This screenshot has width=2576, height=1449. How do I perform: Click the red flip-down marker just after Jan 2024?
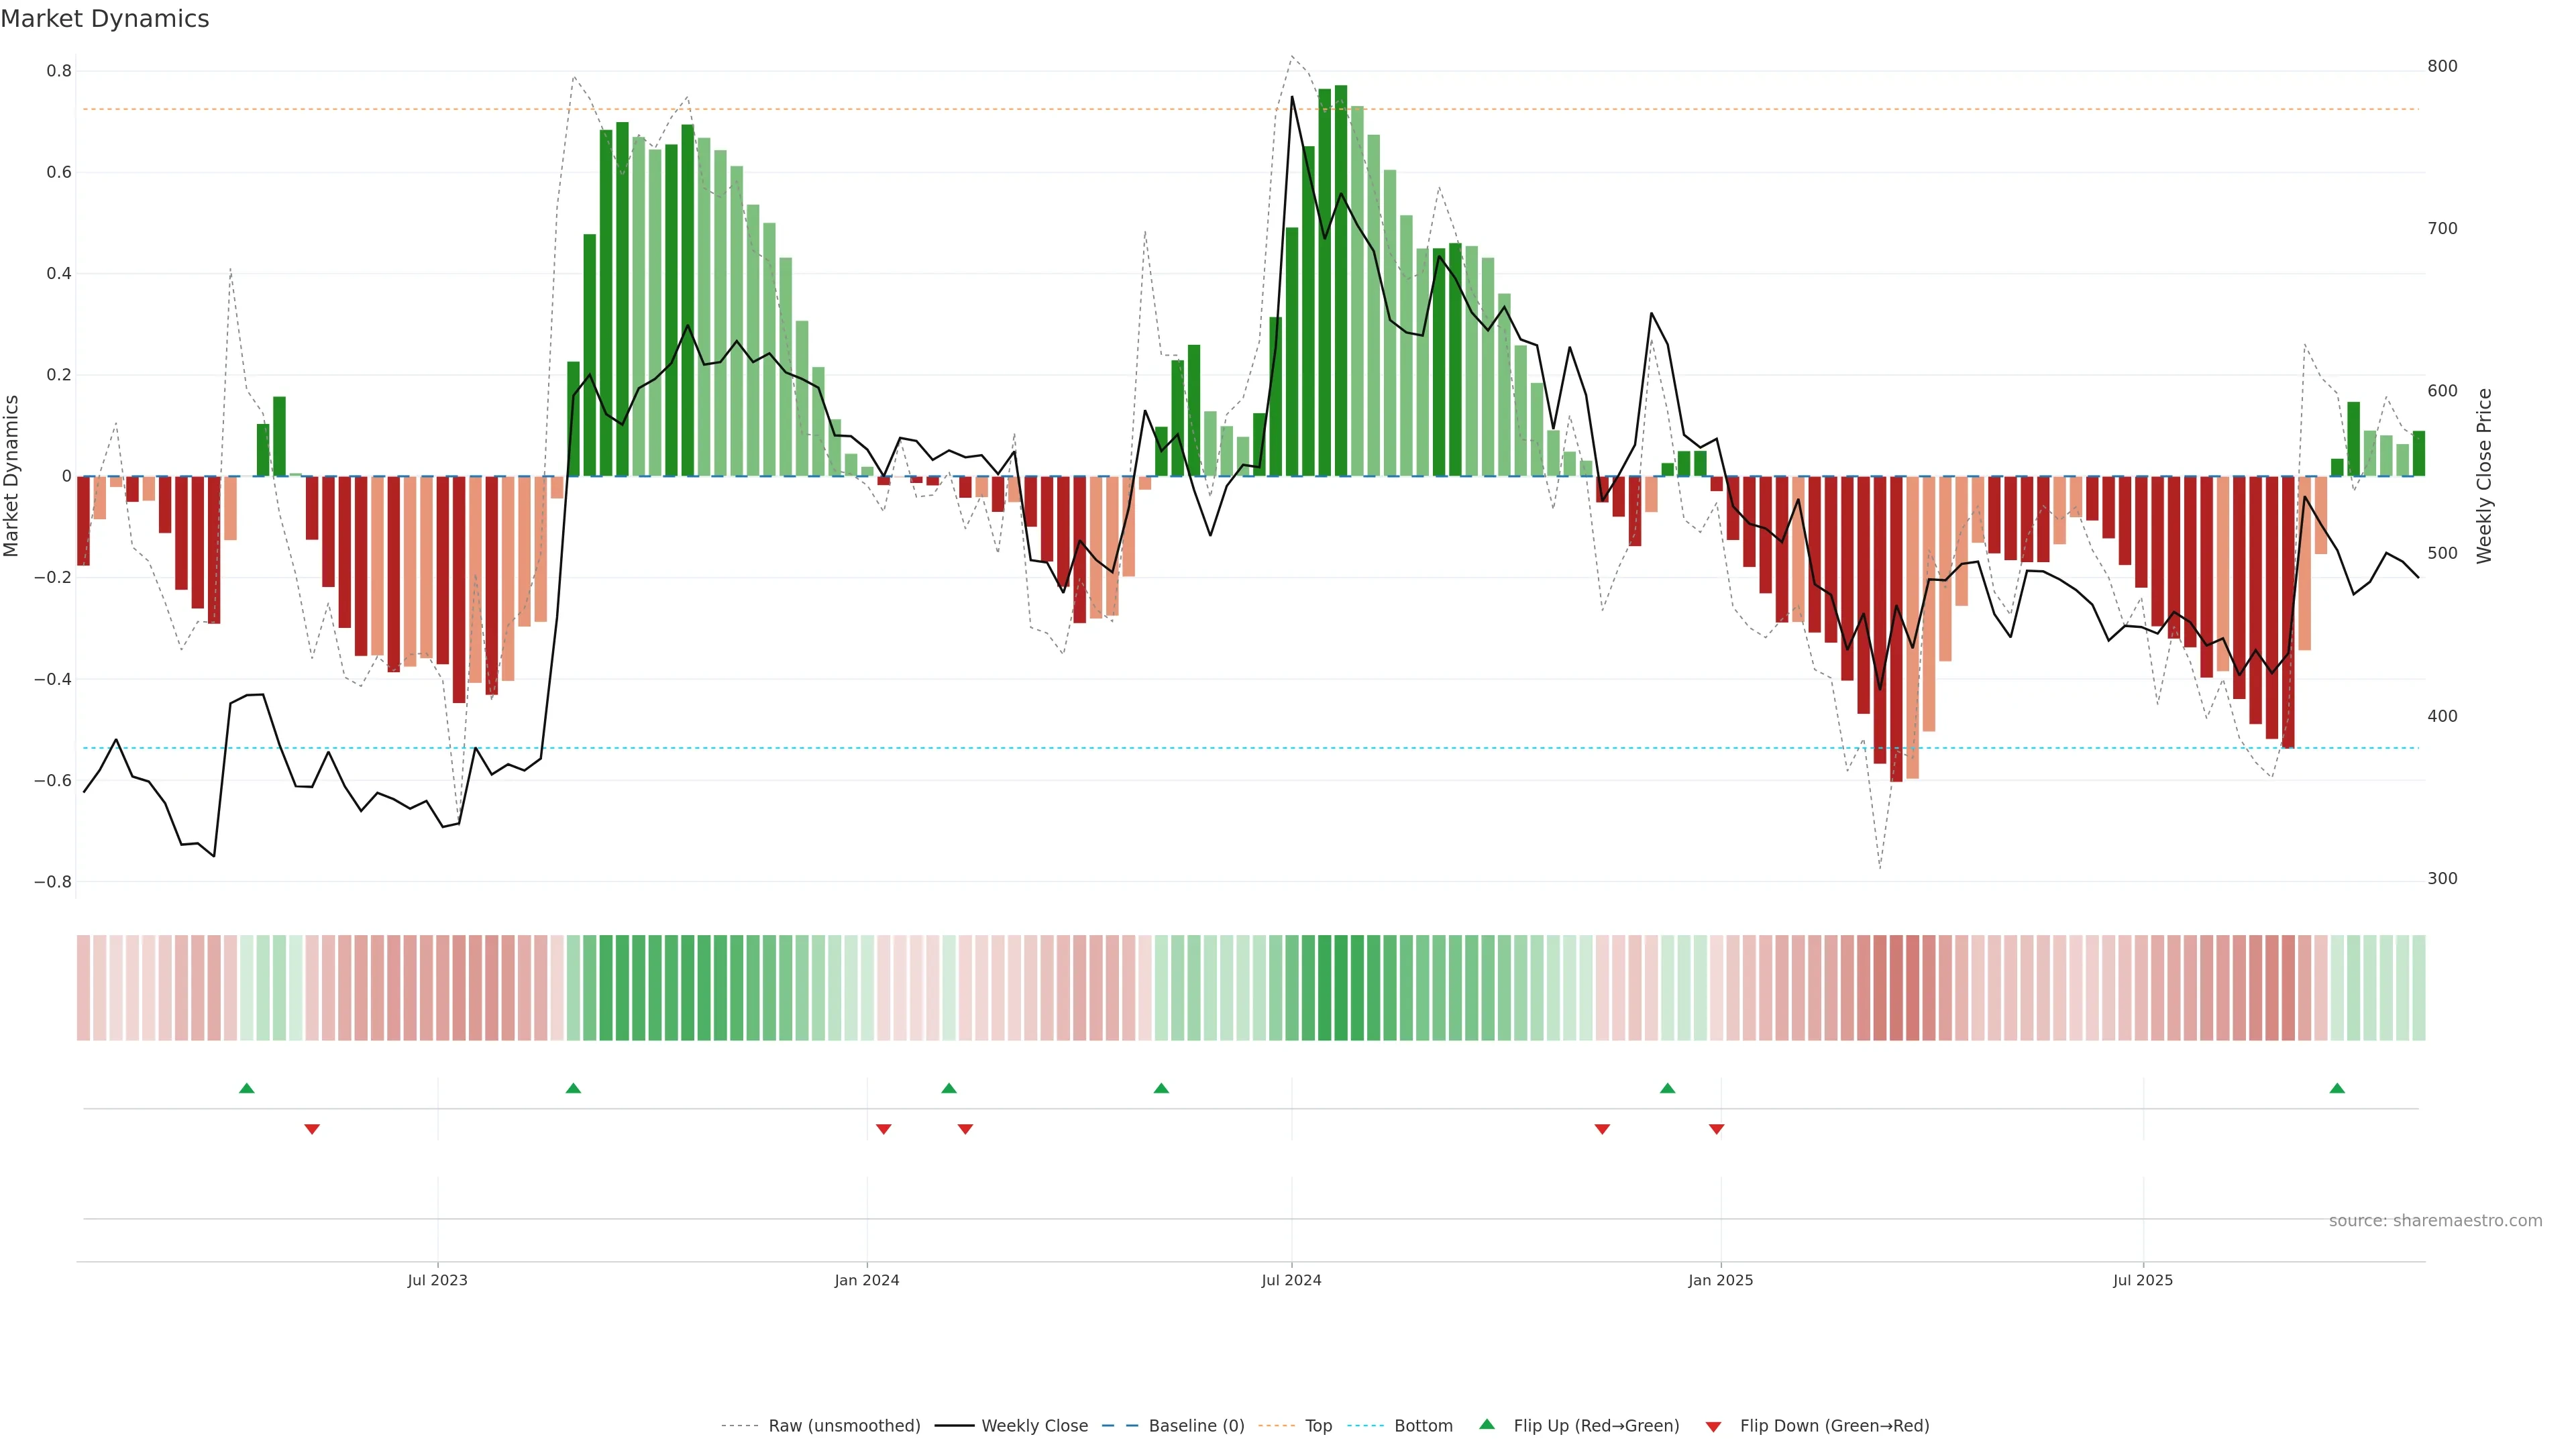point(884,1129)
